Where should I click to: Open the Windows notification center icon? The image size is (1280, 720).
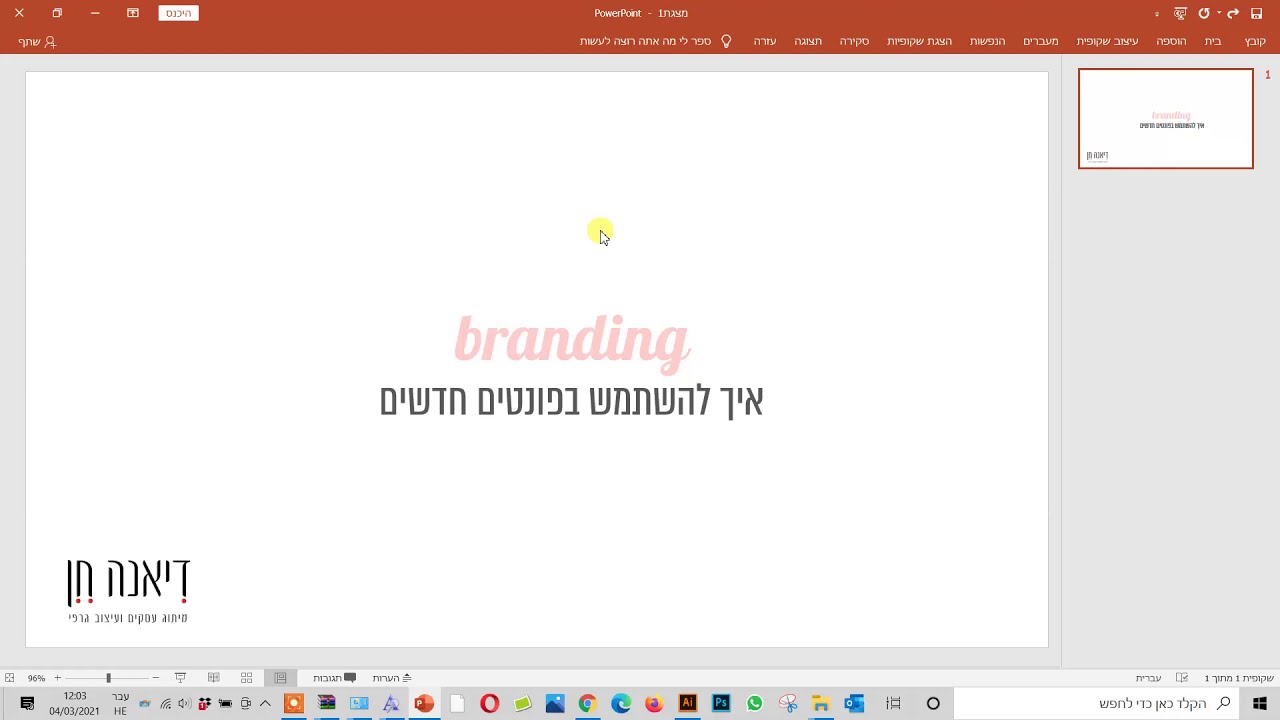tap(27, 704)
